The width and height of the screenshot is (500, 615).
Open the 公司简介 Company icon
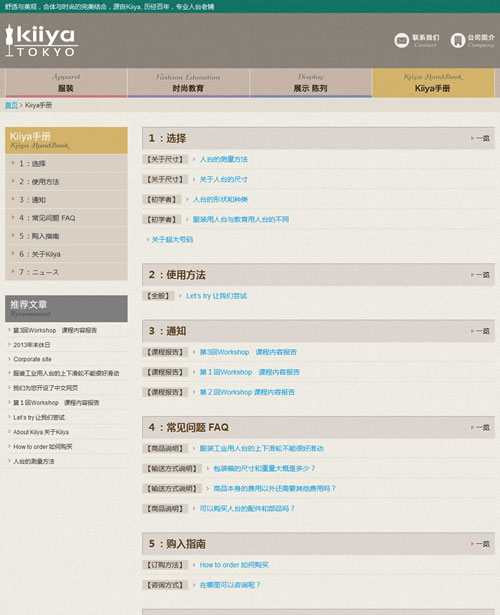pos(458,40)
